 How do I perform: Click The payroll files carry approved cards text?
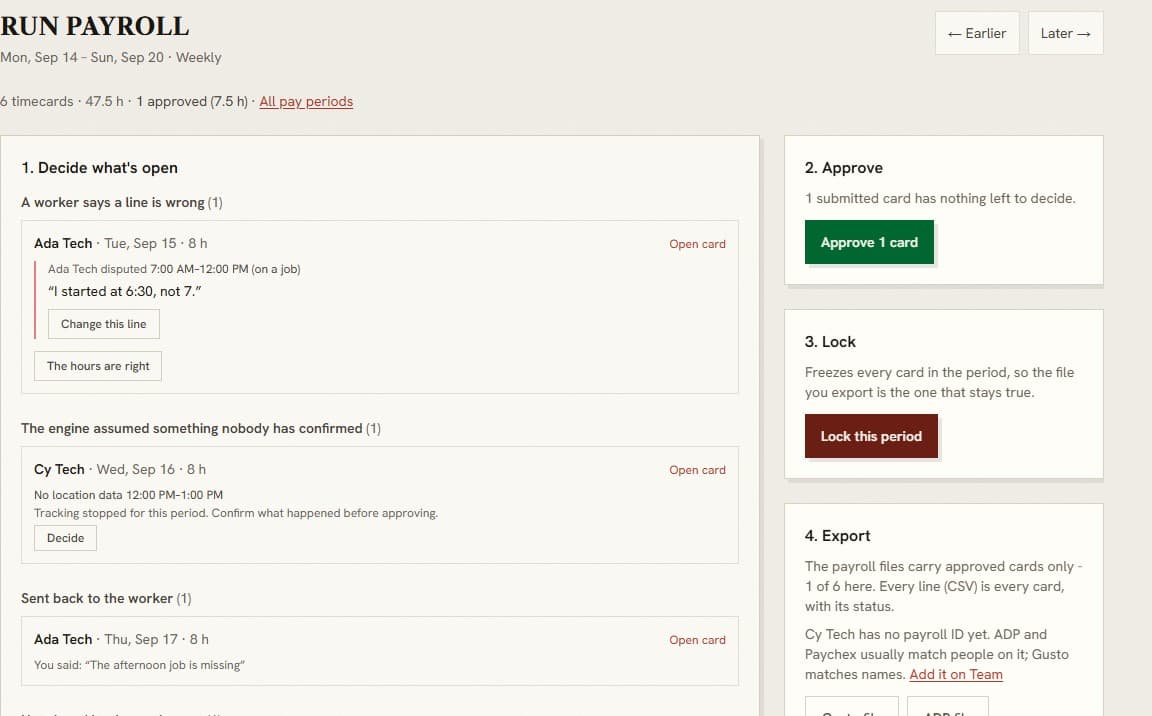[943, 586]
